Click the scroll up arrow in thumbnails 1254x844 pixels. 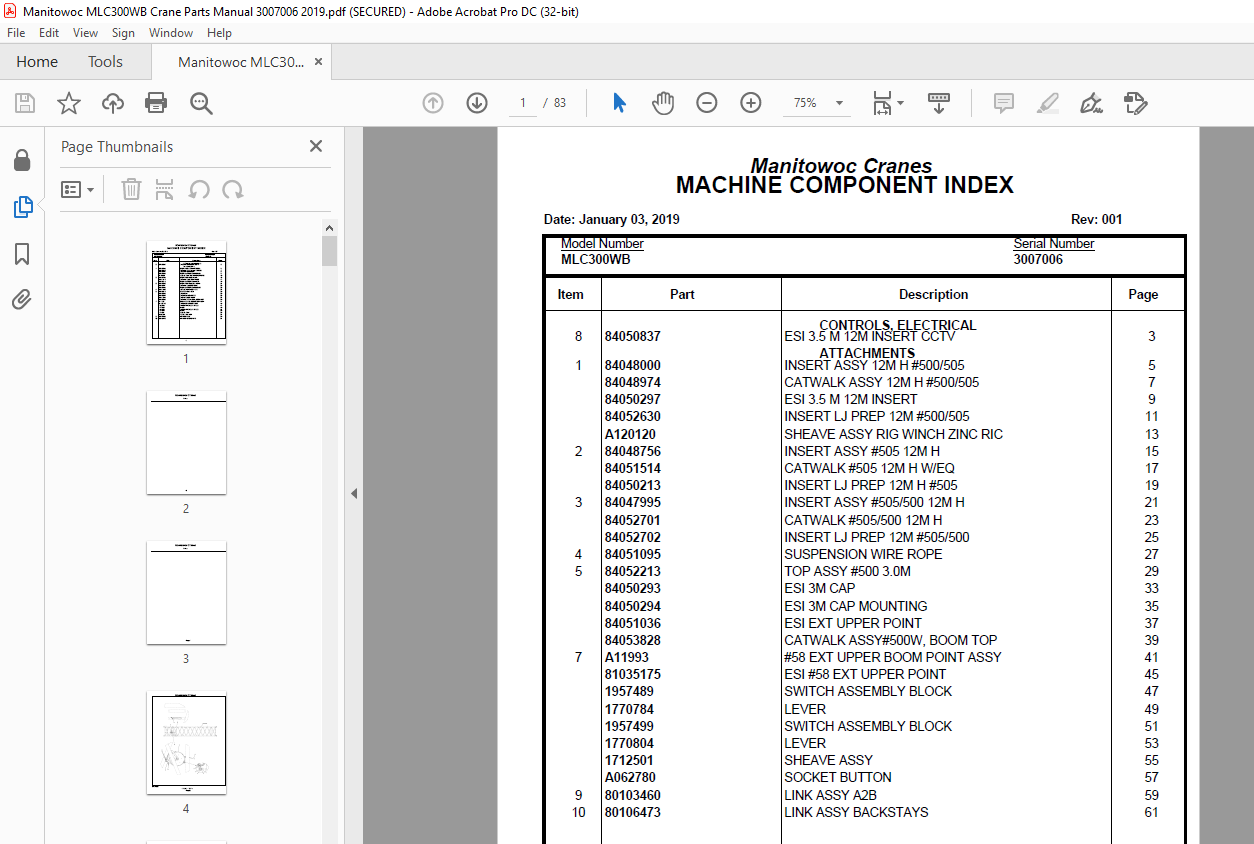pos(330,228)
